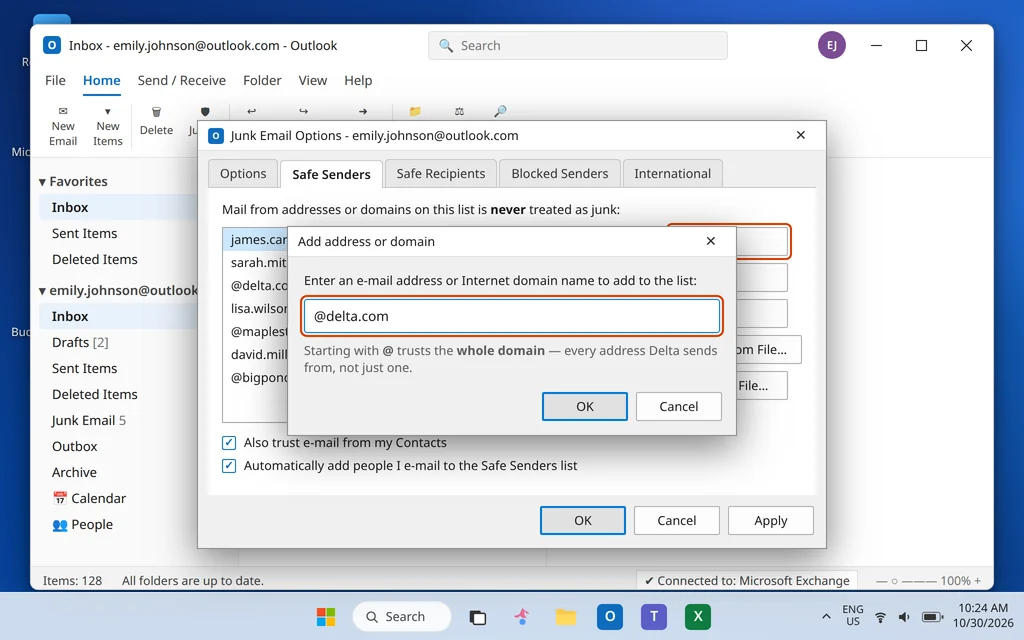The image size is (1024, 640).
Task: Click the Delete trash can icon
Action: (156, 112)
